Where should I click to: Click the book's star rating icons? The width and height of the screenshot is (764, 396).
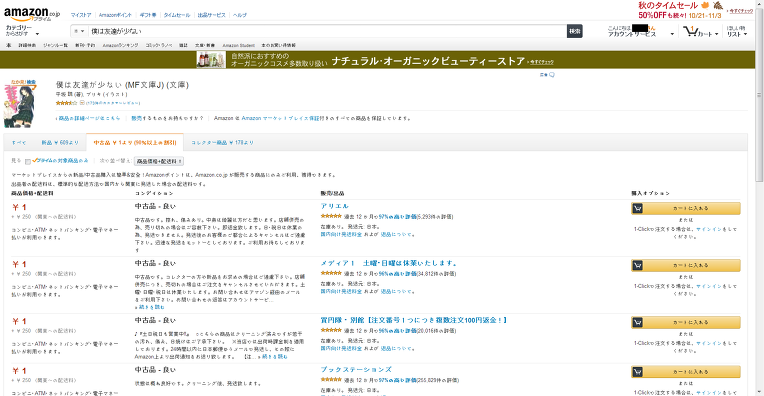(x=66, y=103)
